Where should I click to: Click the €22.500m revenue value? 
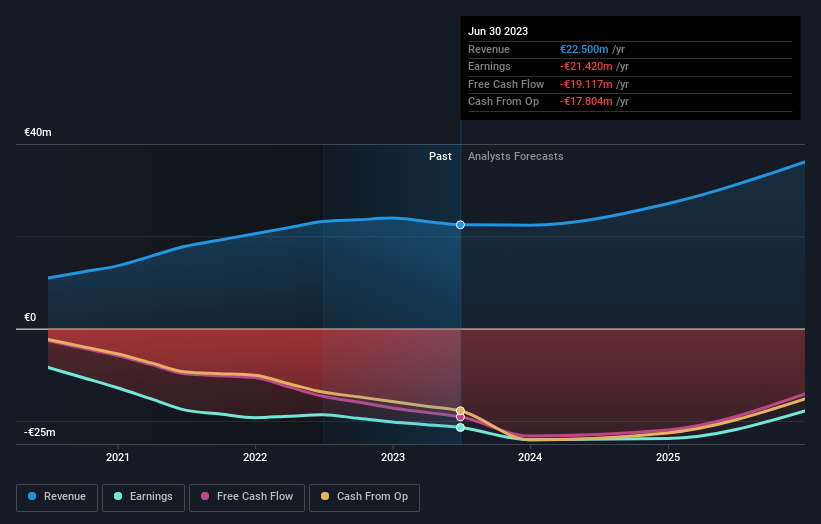[584, 49]
